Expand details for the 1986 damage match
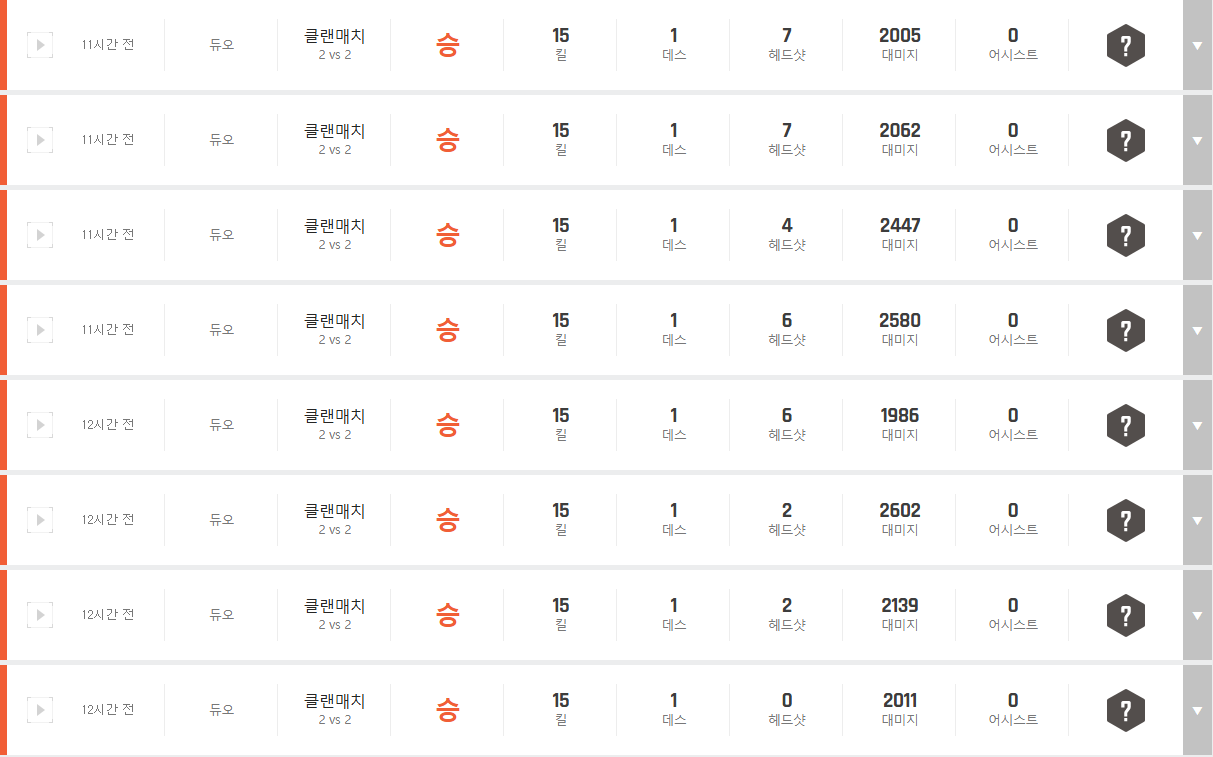This screenshot has width=1213, height=757. (1197, 426)
